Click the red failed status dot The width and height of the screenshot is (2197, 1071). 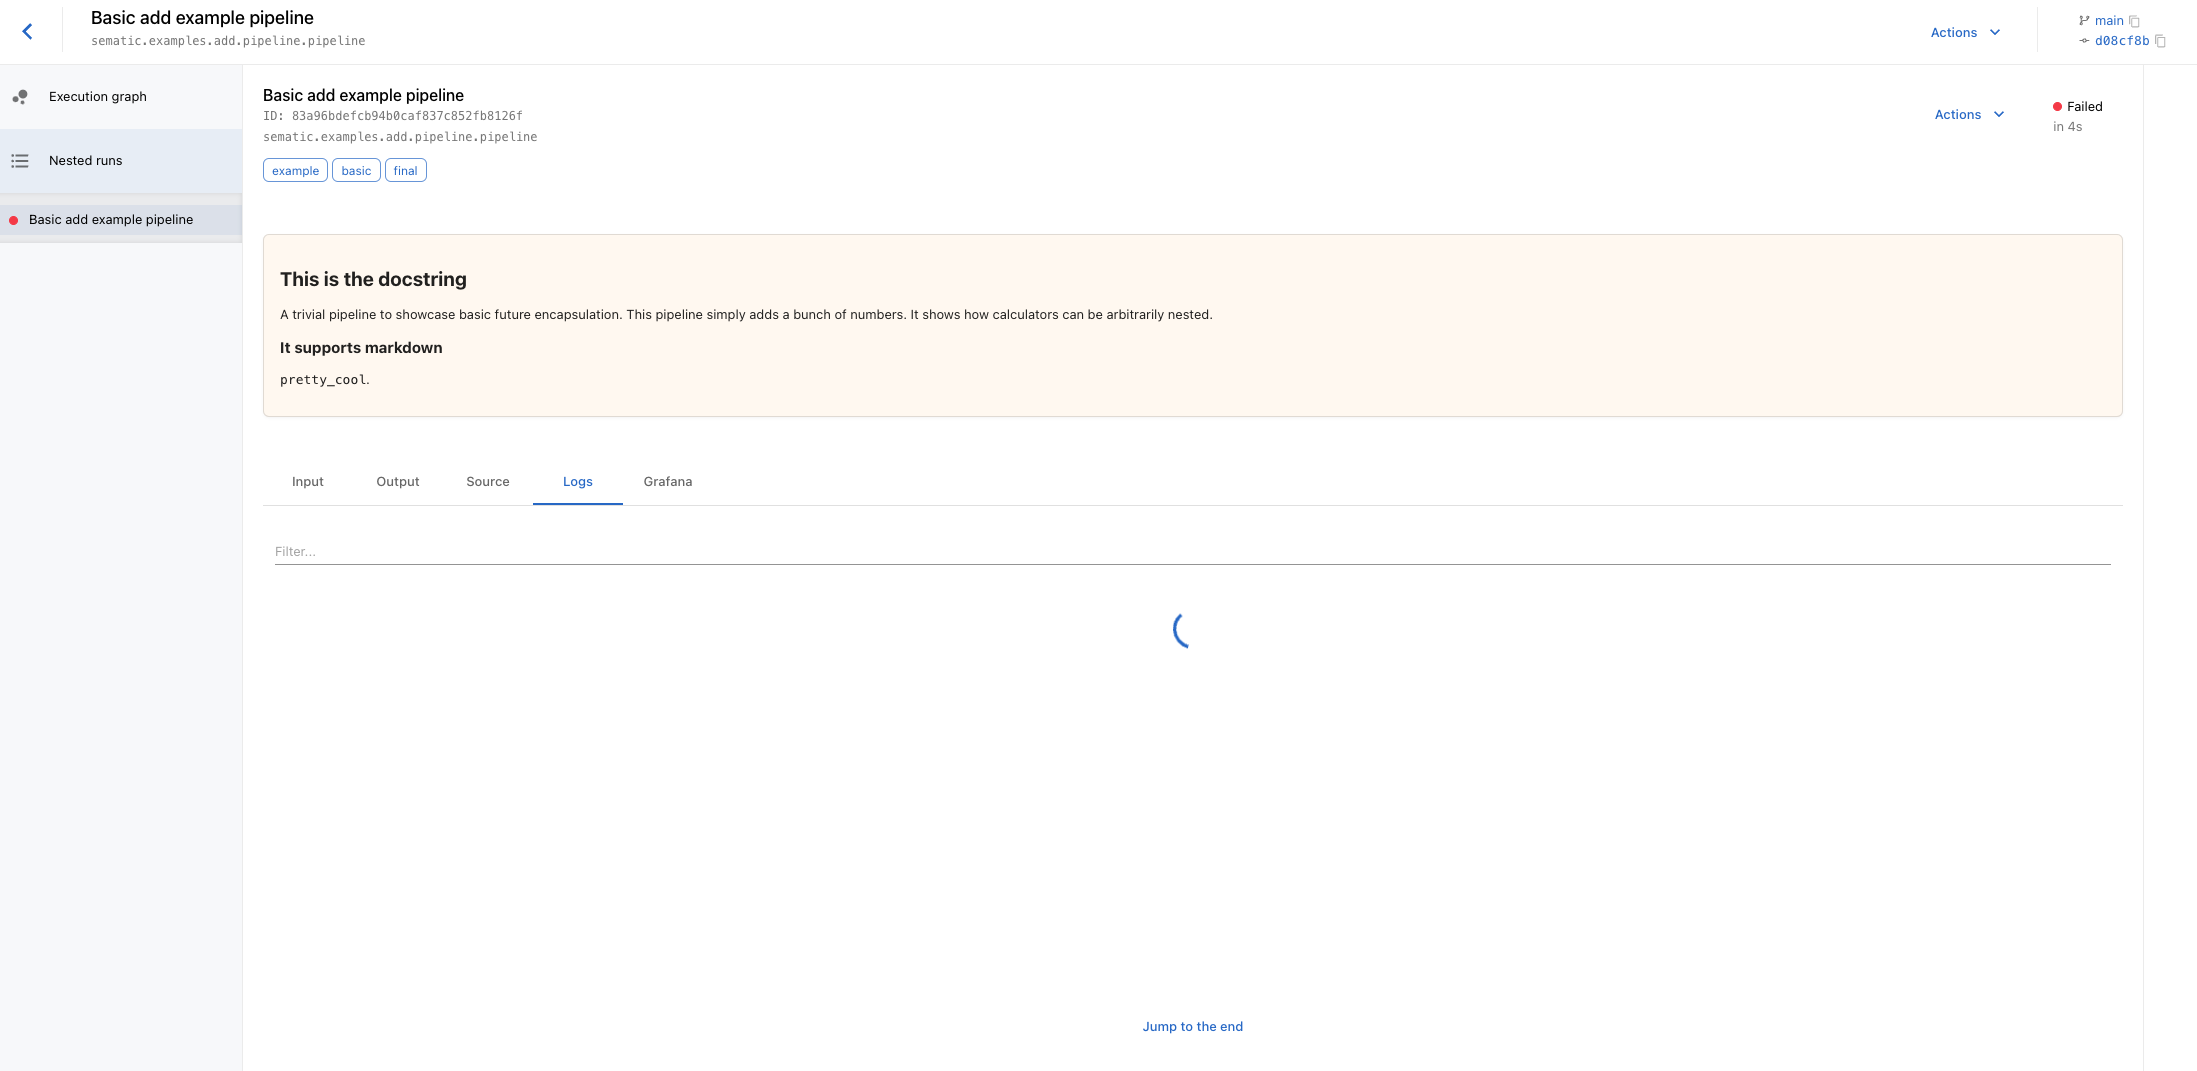(x=2057, y=106)
